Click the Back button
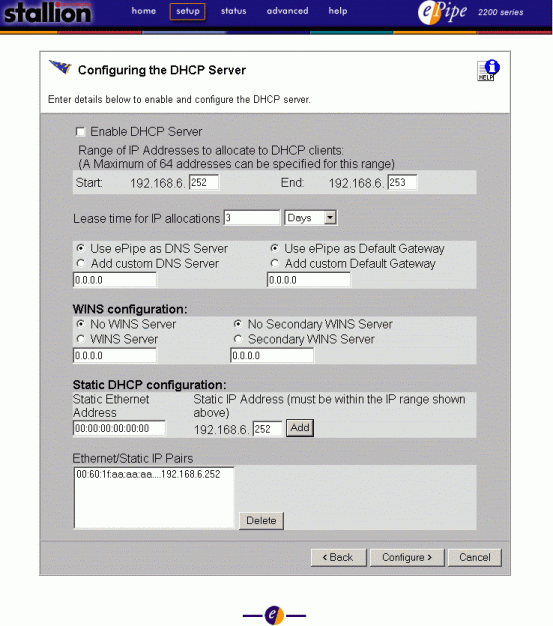 click(x=339, y=557)
